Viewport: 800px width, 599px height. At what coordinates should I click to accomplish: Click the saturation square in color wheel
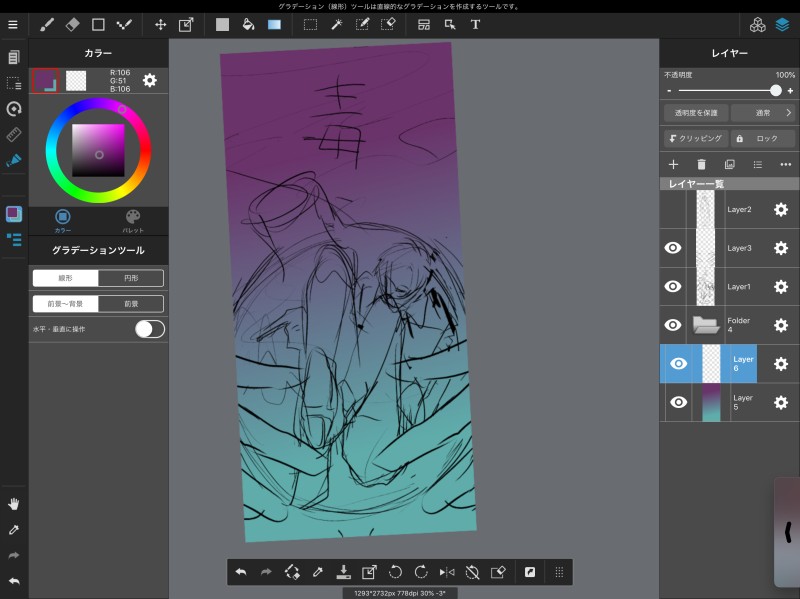tap(98, 150)
